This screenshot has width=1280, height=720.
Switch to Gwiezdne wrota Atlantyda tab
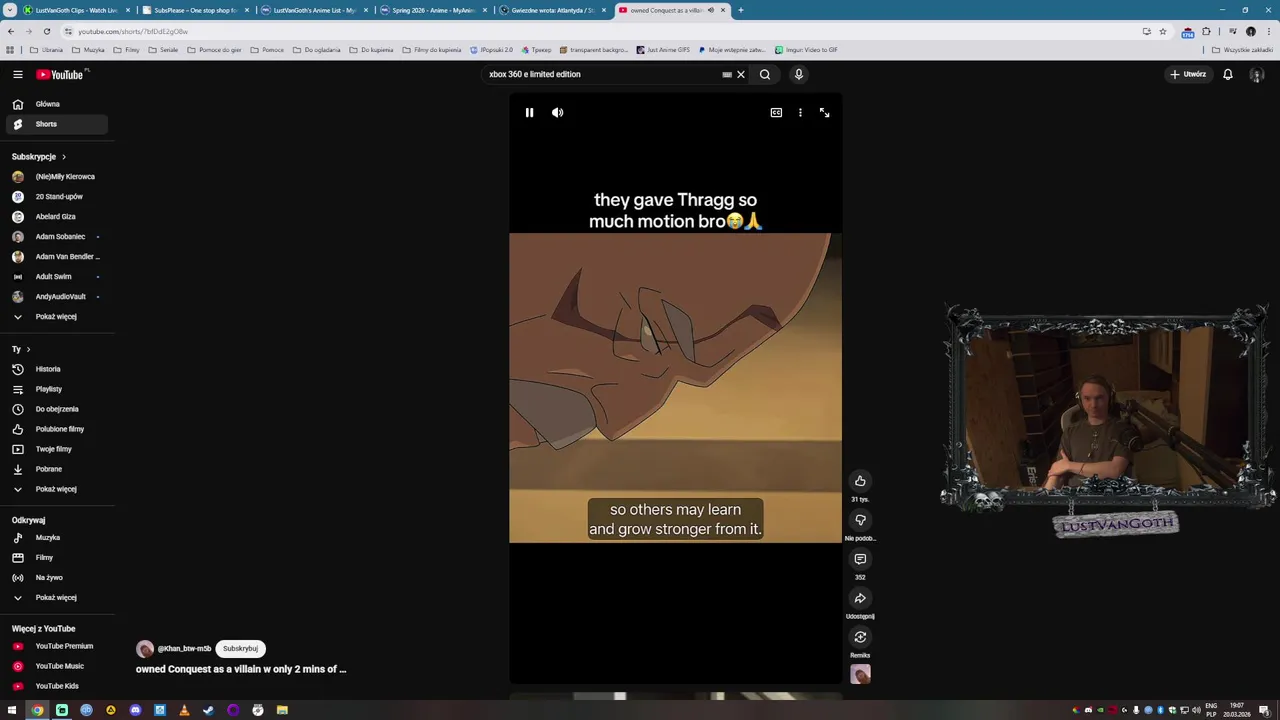[552, 10]
